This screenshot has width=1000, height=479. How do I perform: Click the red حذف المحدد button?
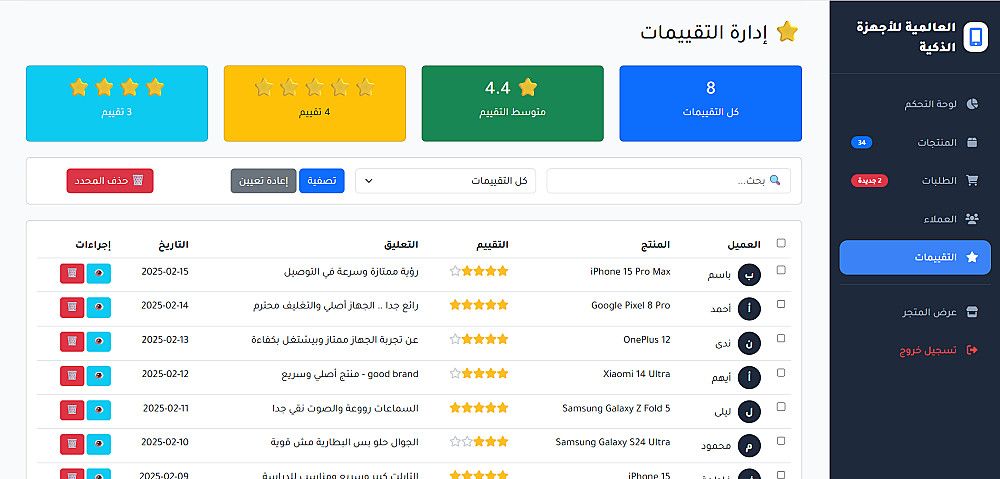[110, 181]
